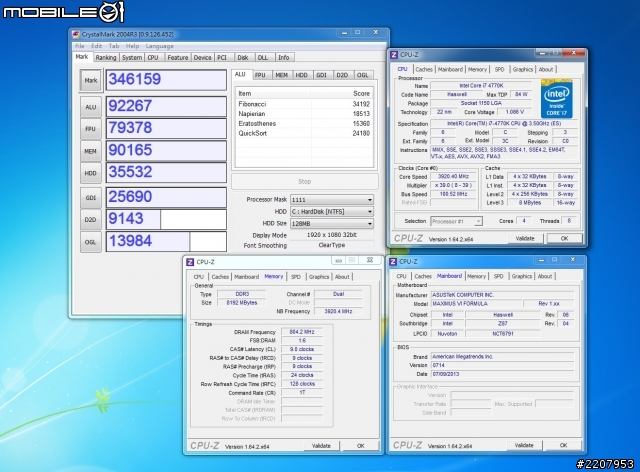Click the Core Speed value field
Screen dimensions: 640x472
pos(453,176)
